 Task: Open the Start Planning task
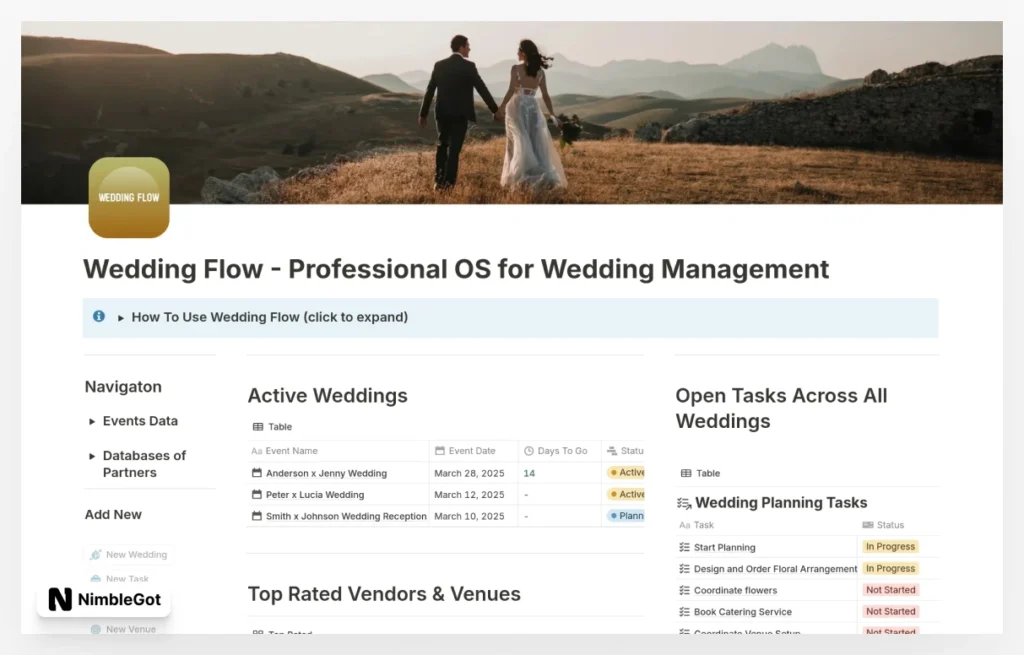[x=724, y=547]
